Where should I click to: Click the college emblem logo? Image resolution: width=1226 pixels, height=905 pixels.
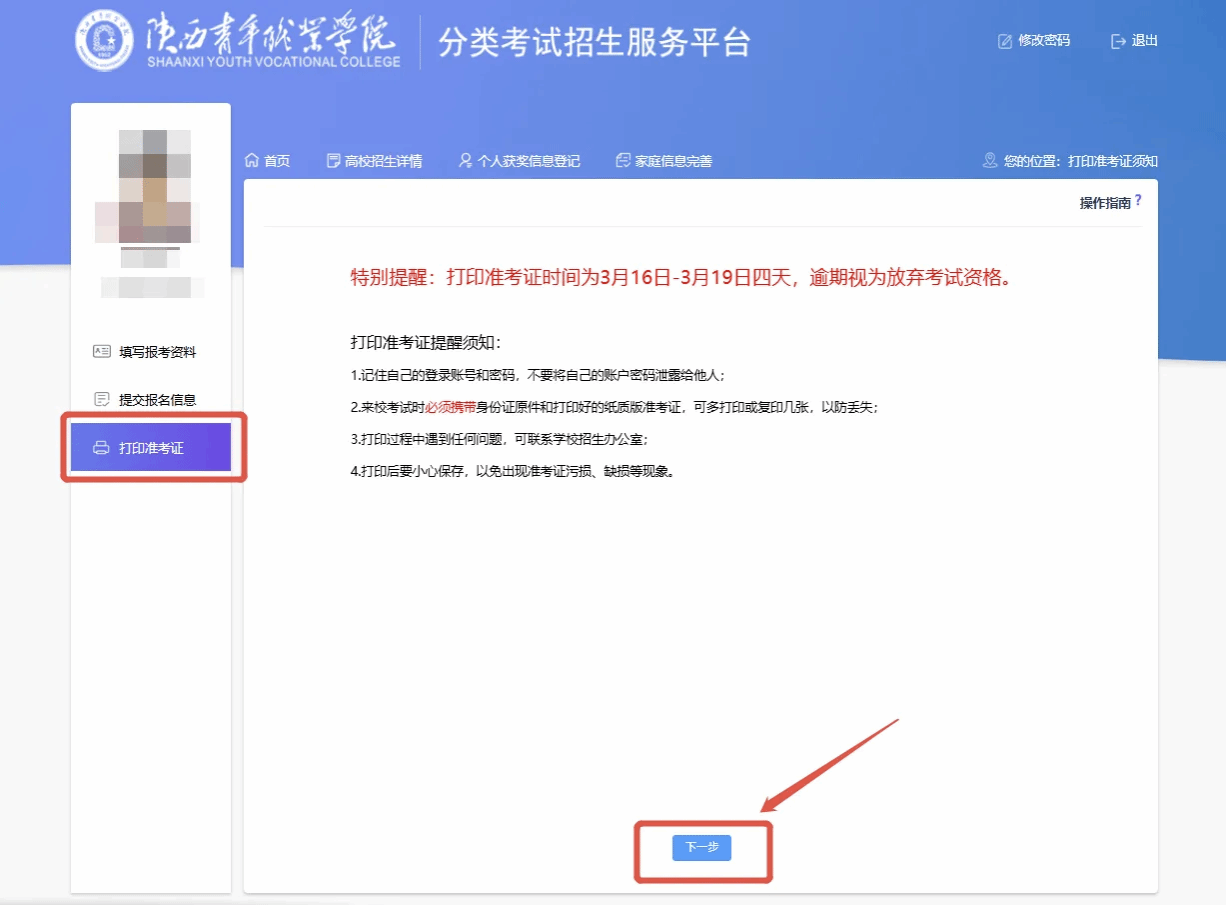[x=104, y=42]
